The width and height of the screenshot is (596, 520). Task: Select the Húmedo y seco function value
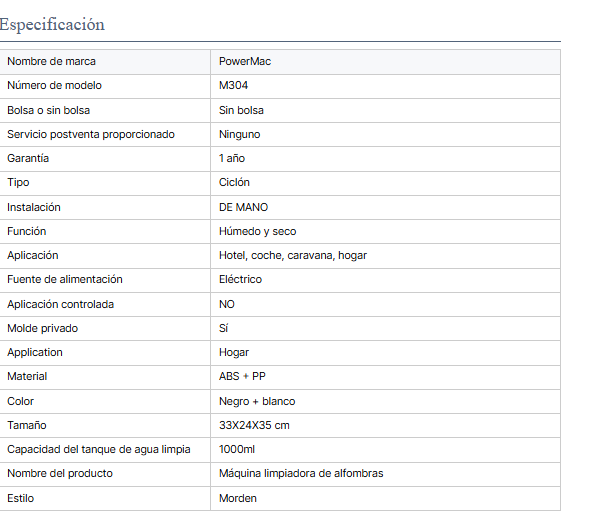[x=257, y=231]
